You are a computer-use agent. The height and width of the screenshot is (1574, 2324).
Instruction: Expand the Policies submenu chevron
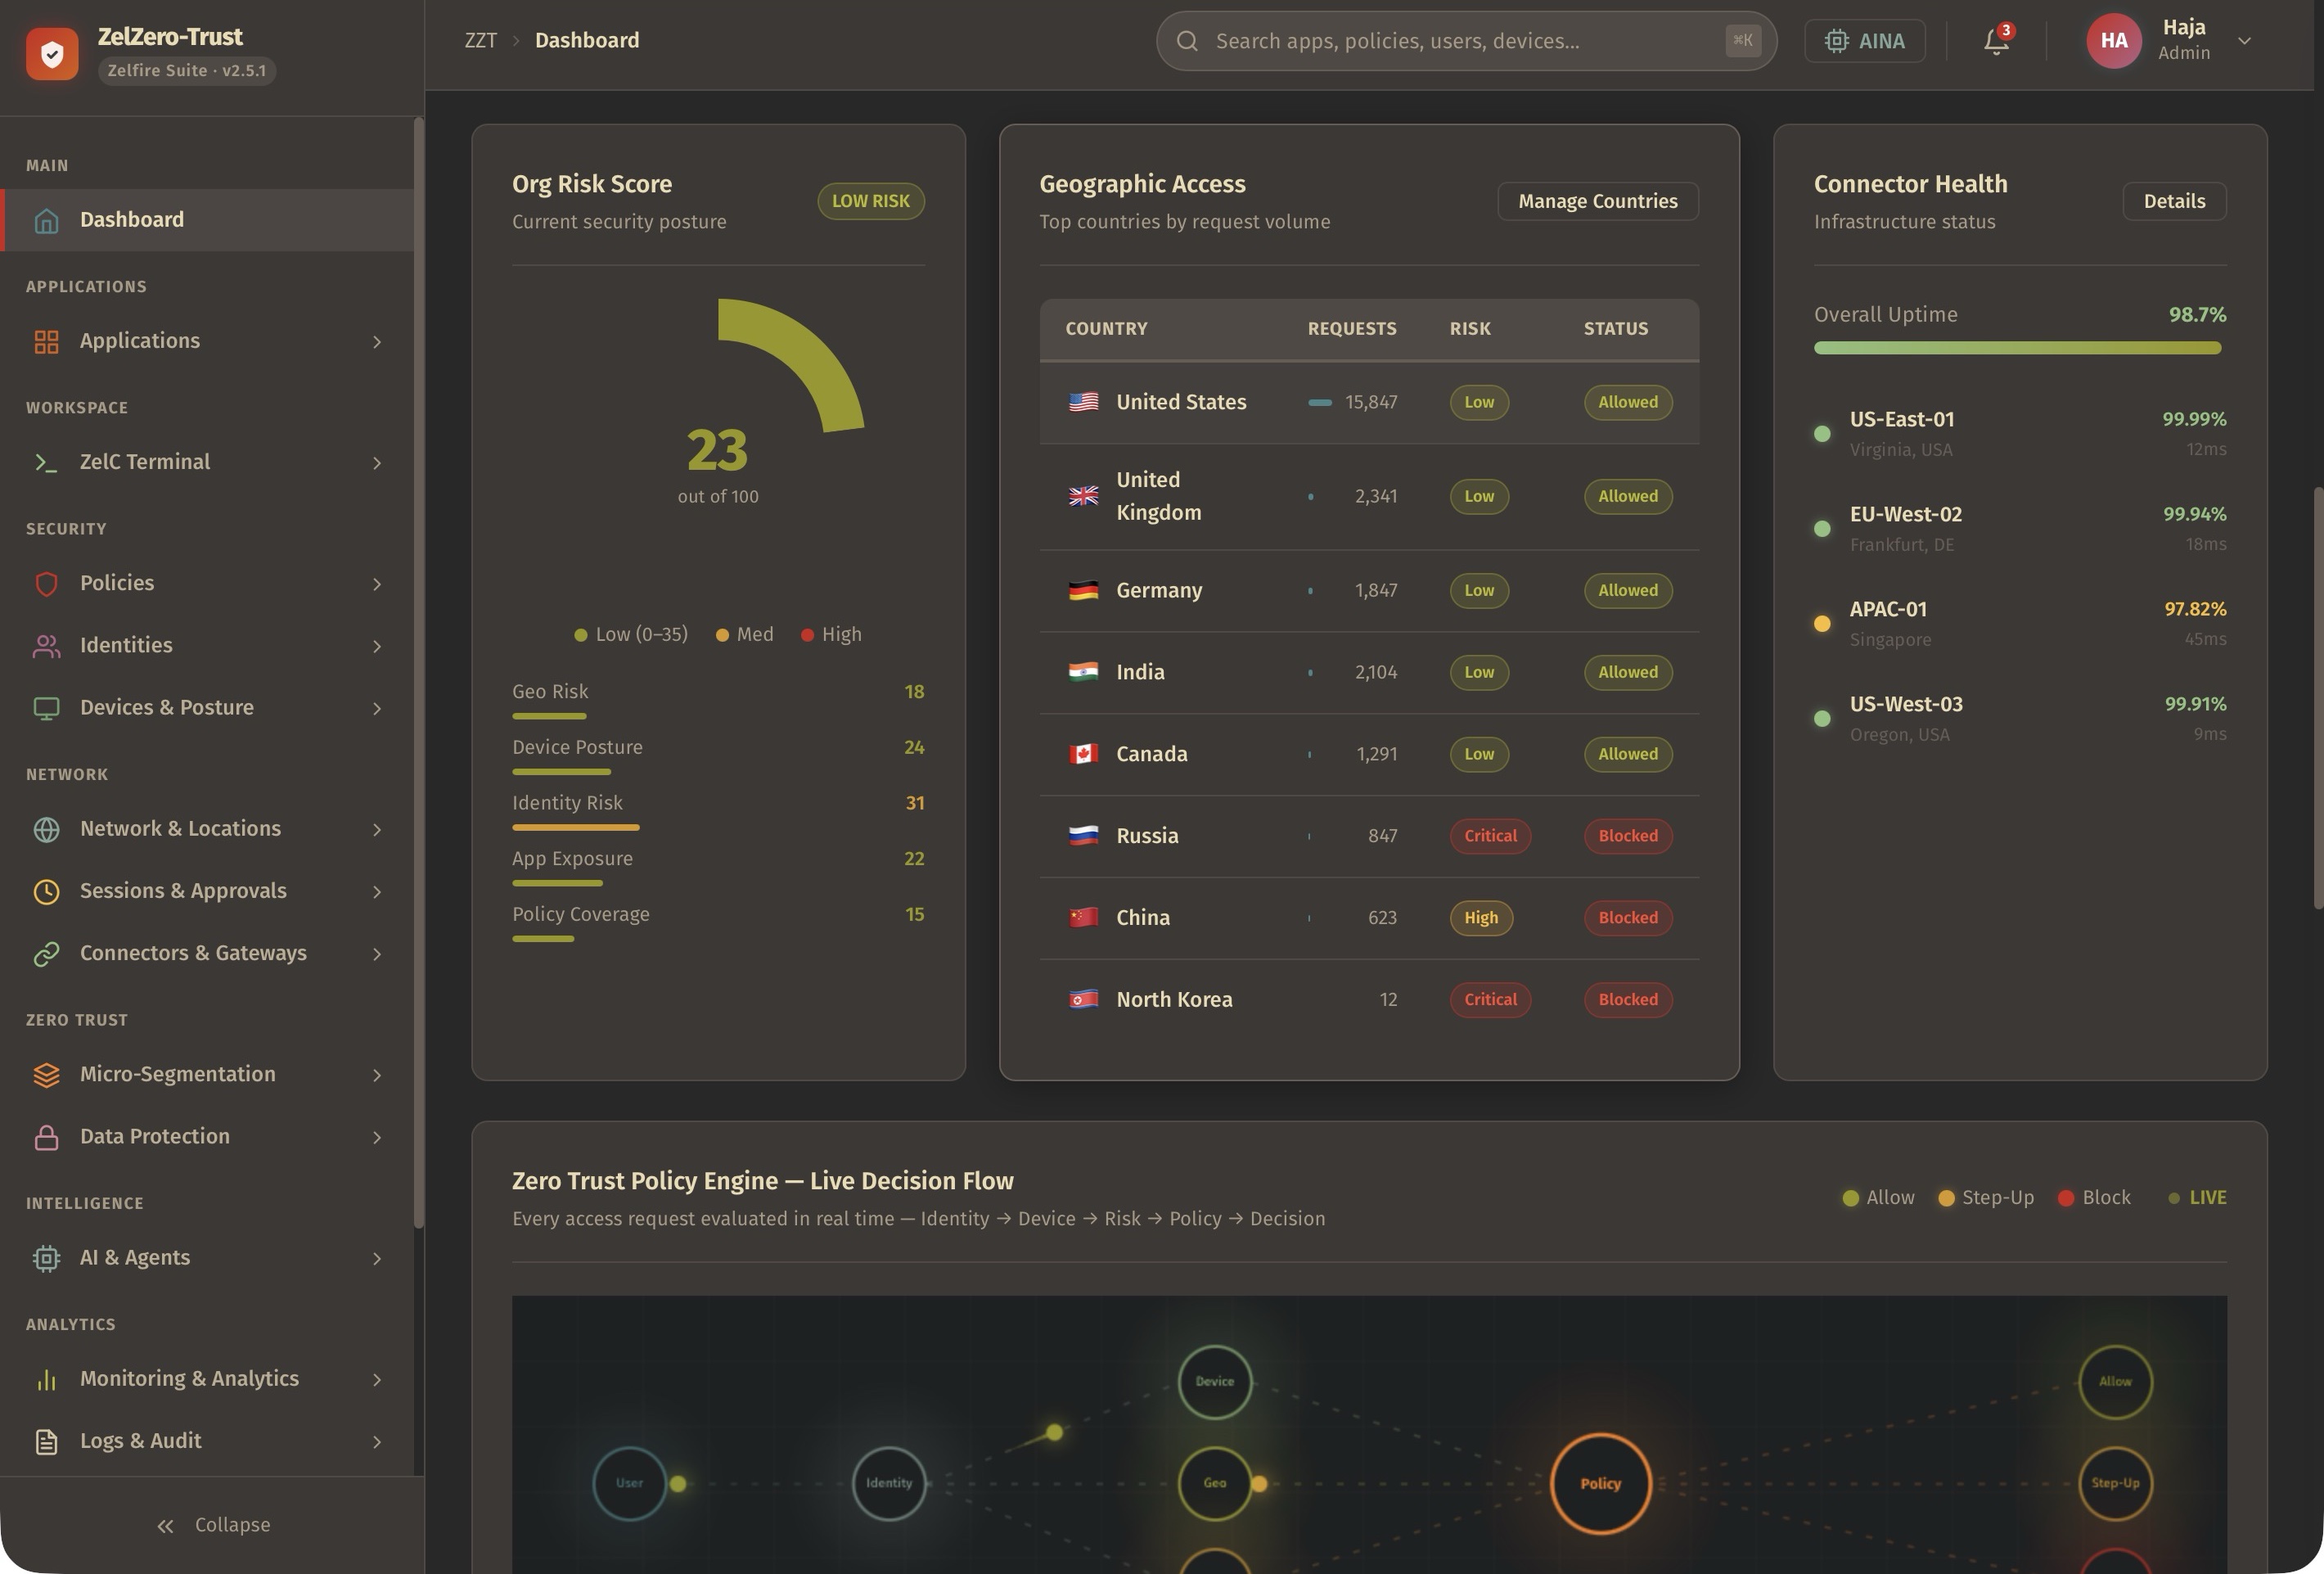click(377, 584)
